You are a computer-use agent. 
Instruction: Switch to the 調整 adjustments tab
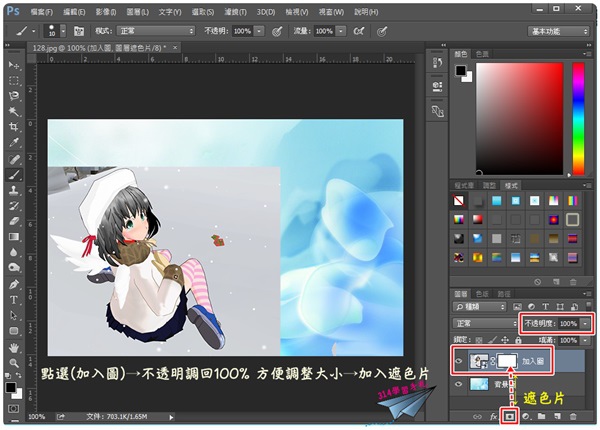[x=489, y=186]
